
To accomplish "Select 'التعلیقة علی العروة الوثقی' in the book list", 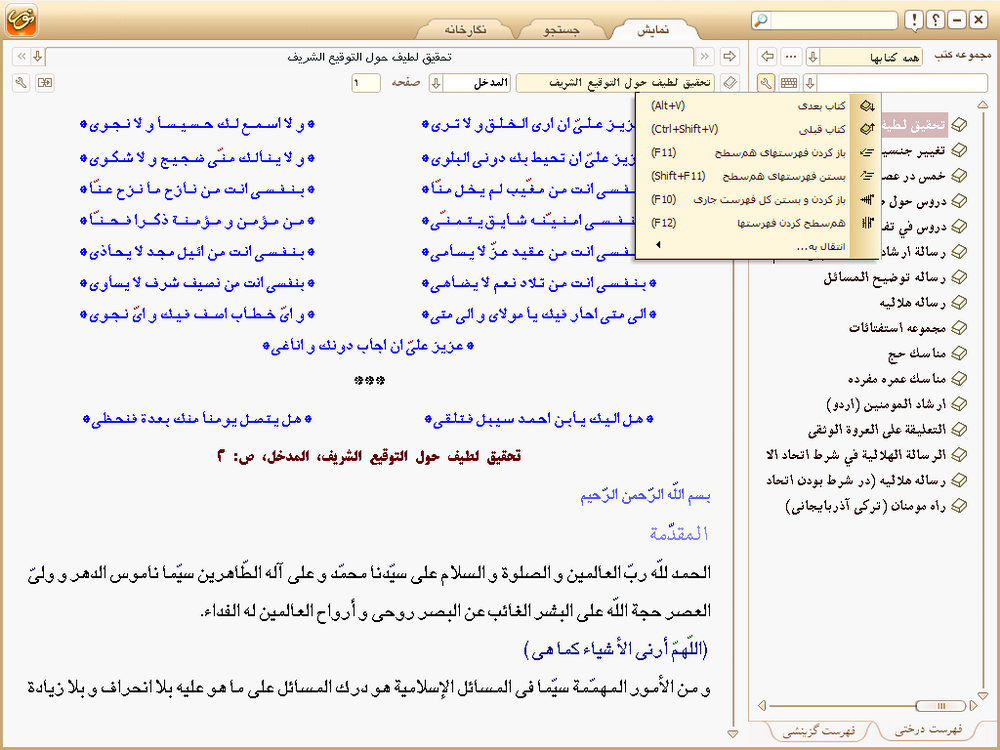I will point(877,430).
